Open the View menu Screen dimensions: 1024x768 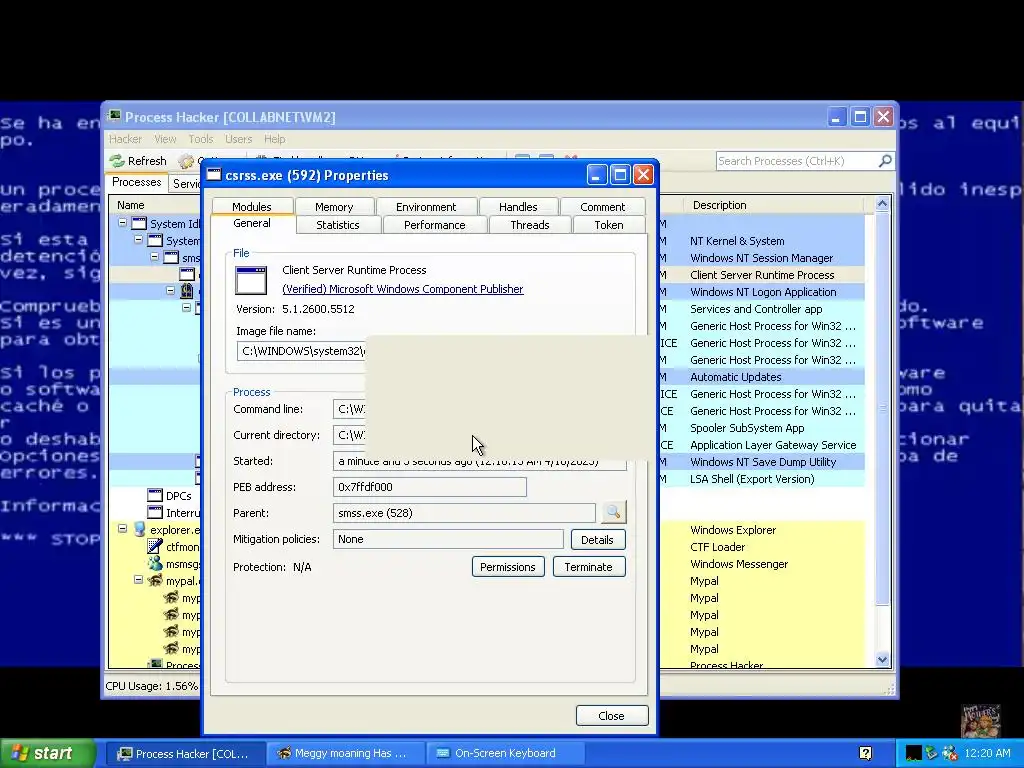(x=165, y=139)
